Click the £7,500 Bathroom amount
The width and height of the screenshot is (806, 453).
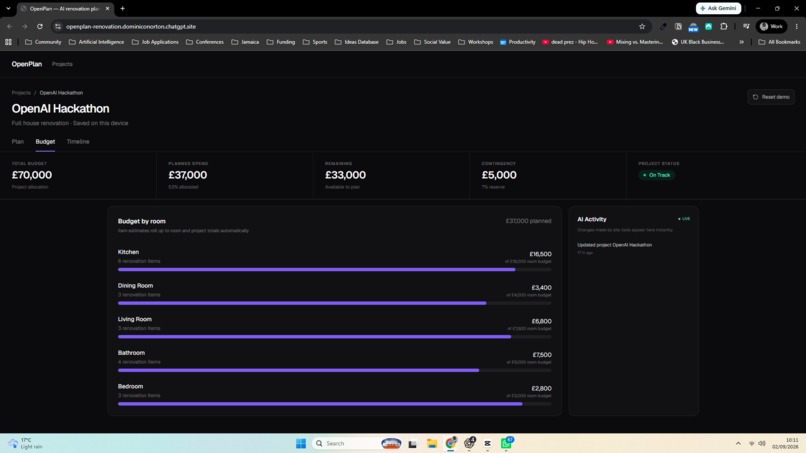542,355
